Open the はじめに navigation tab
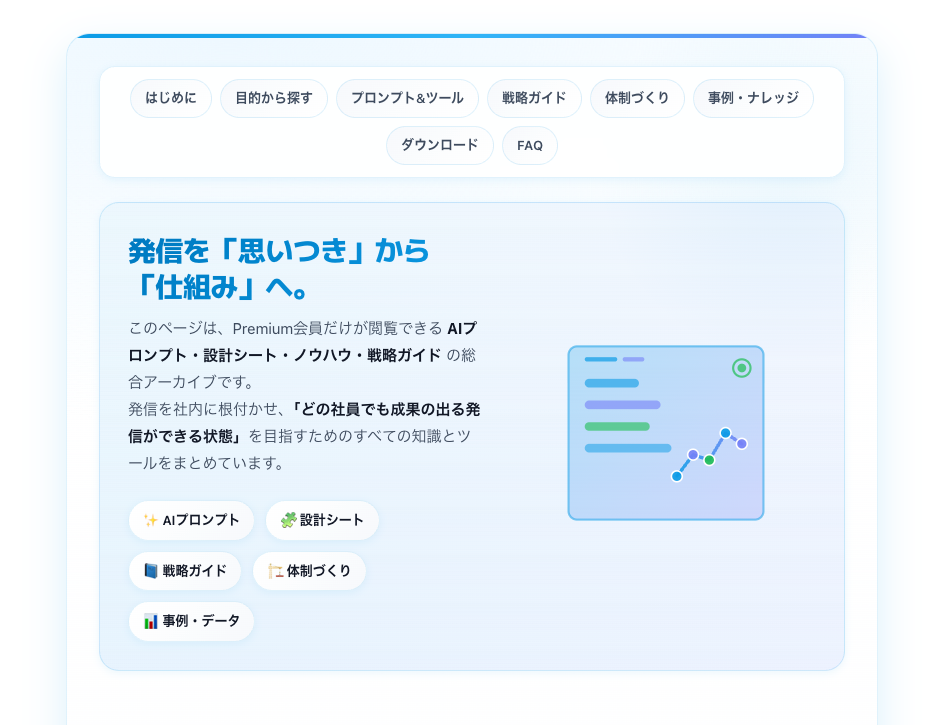 click(x=171, y=98)
